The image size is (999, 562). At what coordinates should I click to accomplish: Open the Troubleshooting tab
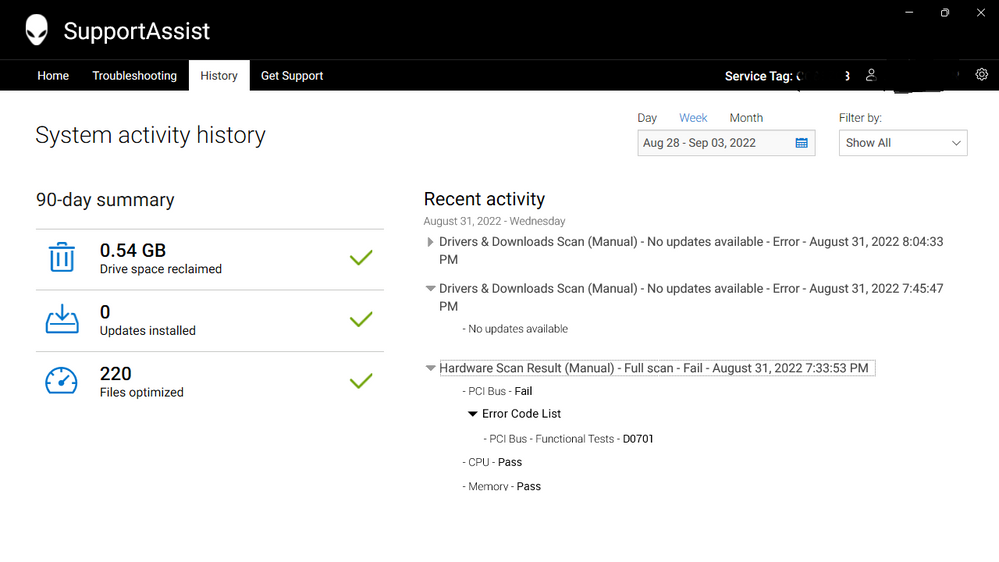click(x=134, y=76)
